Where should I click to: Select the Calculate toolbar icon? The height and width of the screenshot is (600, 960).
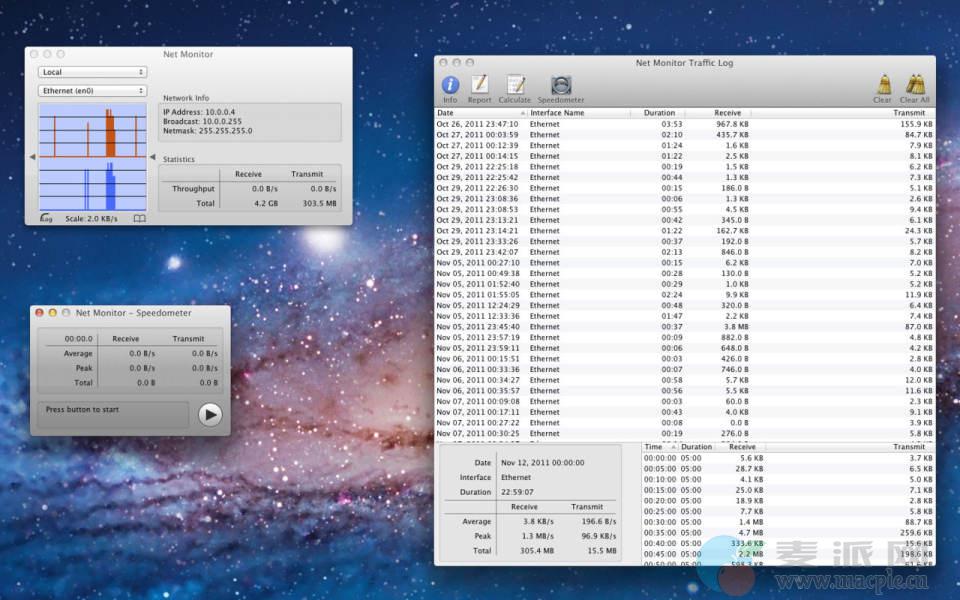click(x=515, y=86)
